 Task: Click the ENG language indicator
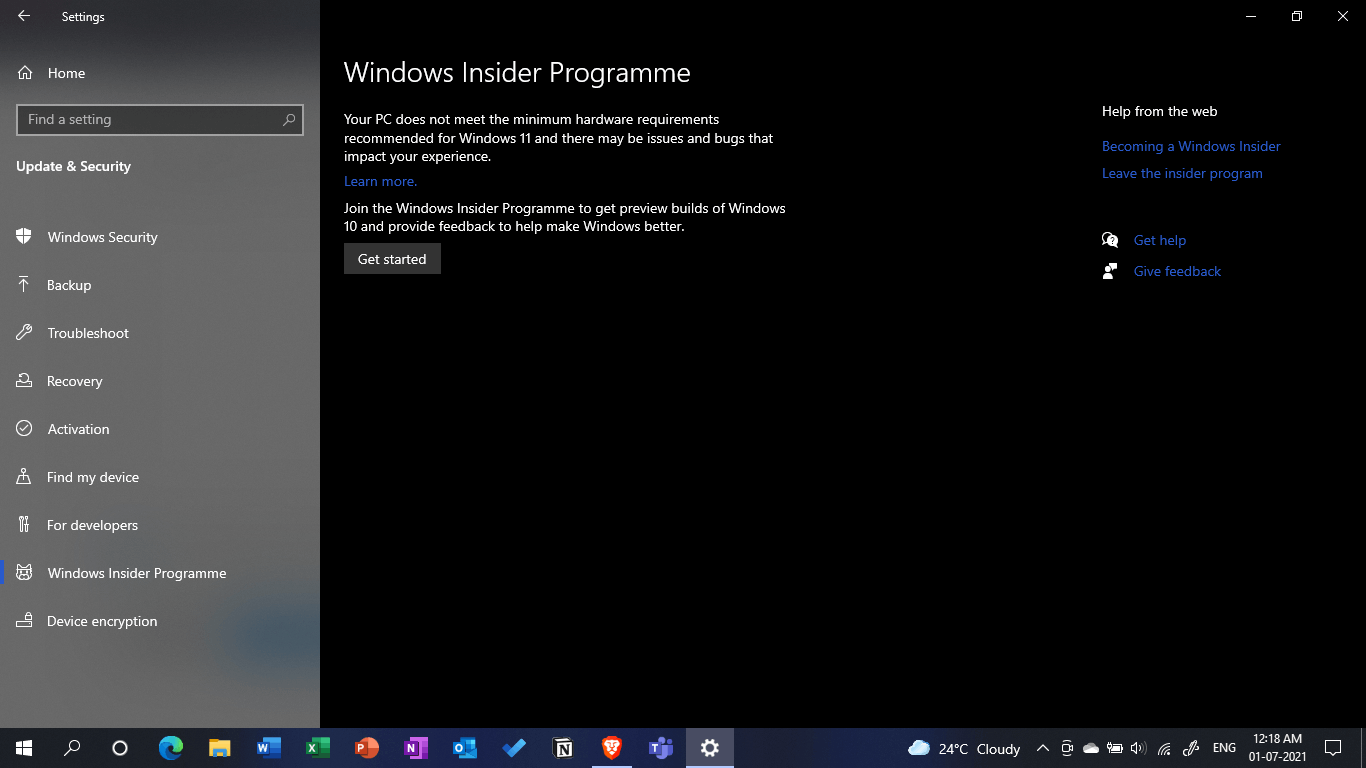[x=1224, y=748]
